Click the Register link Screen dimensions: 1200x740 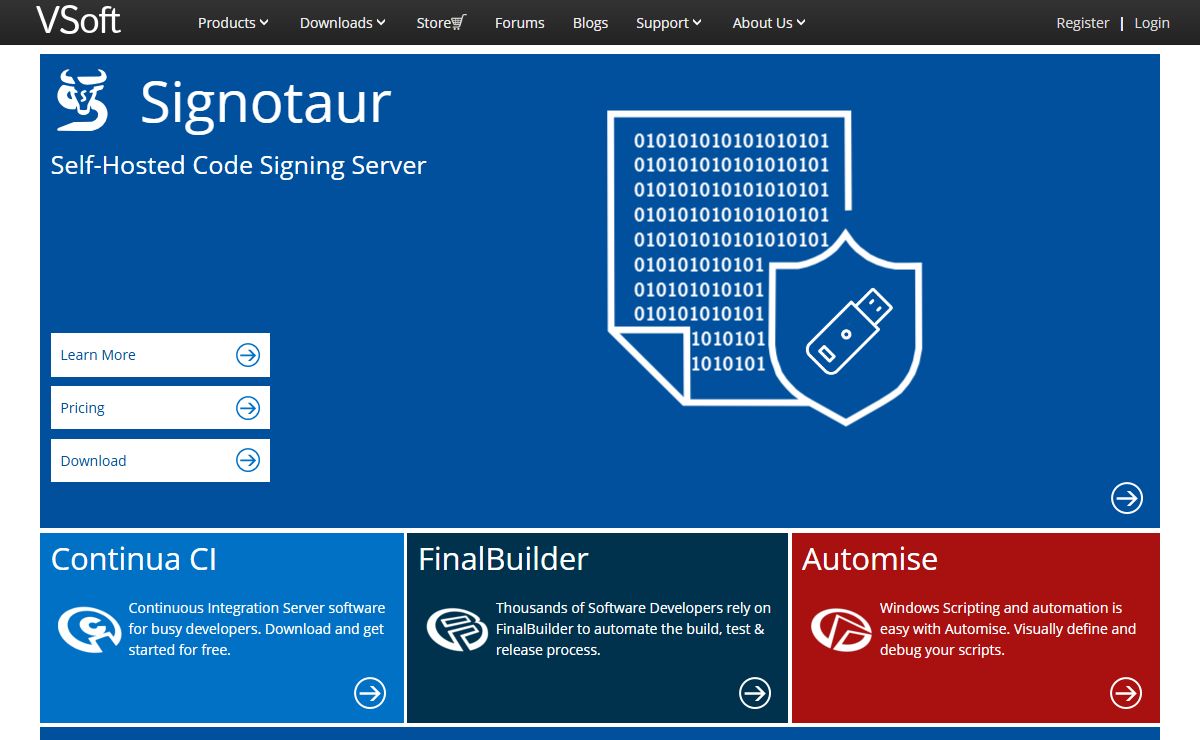(x=1083, y=22)
